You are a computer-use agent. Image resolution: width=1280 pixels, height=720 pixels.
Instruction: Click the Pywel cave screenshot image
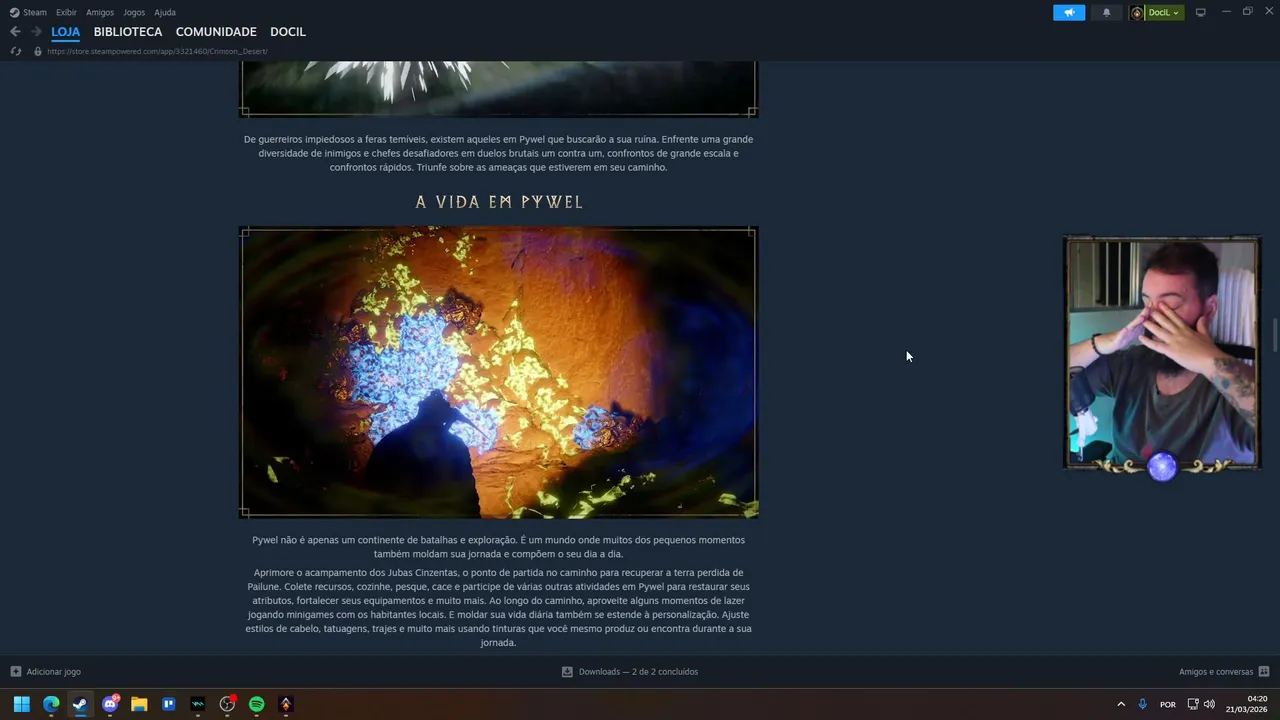point(498,372)
